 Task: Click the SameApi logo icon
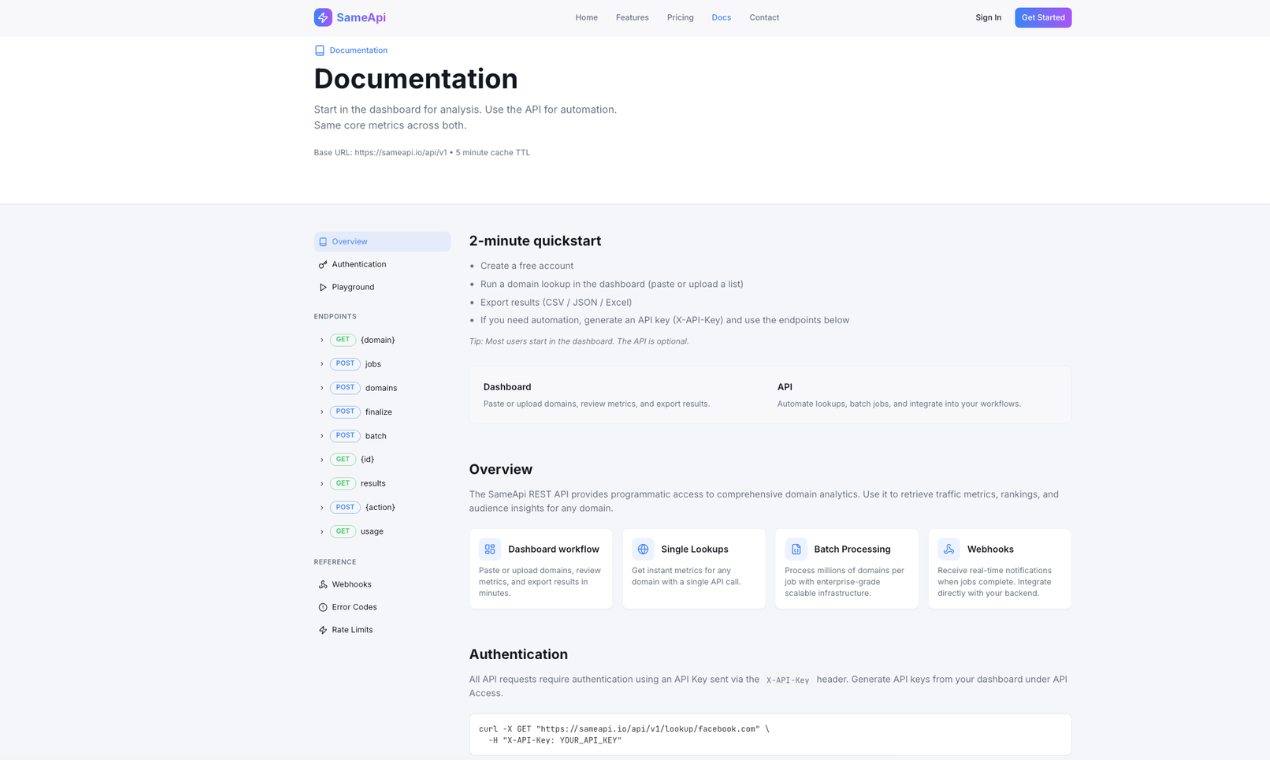click(x=322, y=17)
